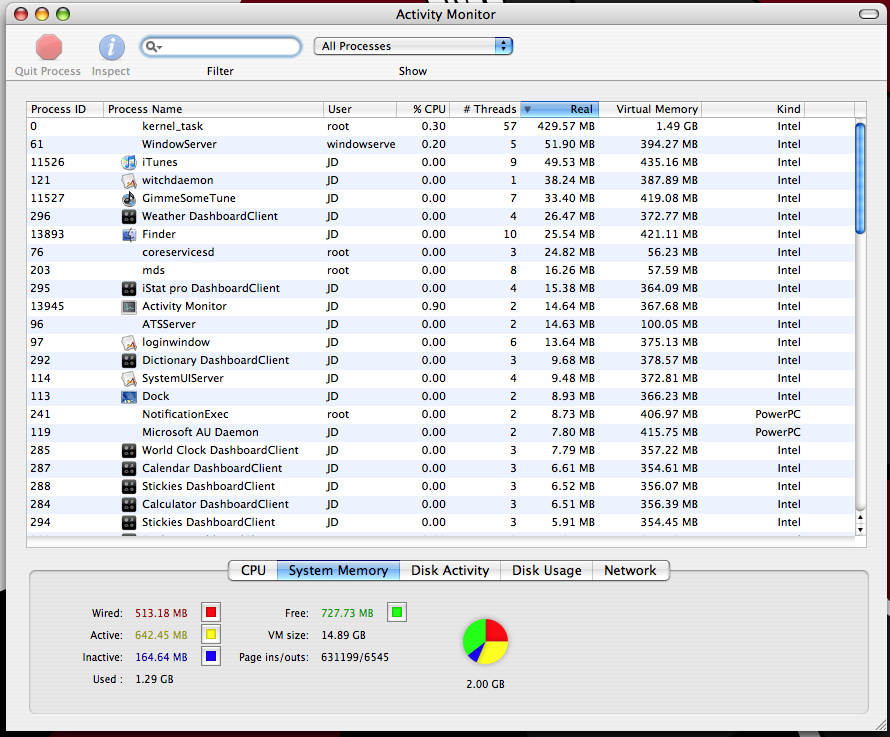Click the 727.73 MB Free value
The image size is (890, 737).
(347, 613)
